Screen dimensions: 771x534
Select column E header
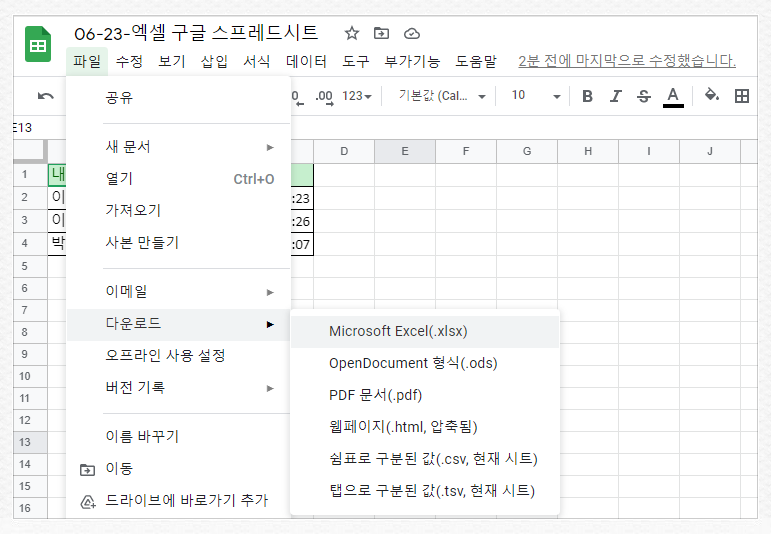coord(405,151)
